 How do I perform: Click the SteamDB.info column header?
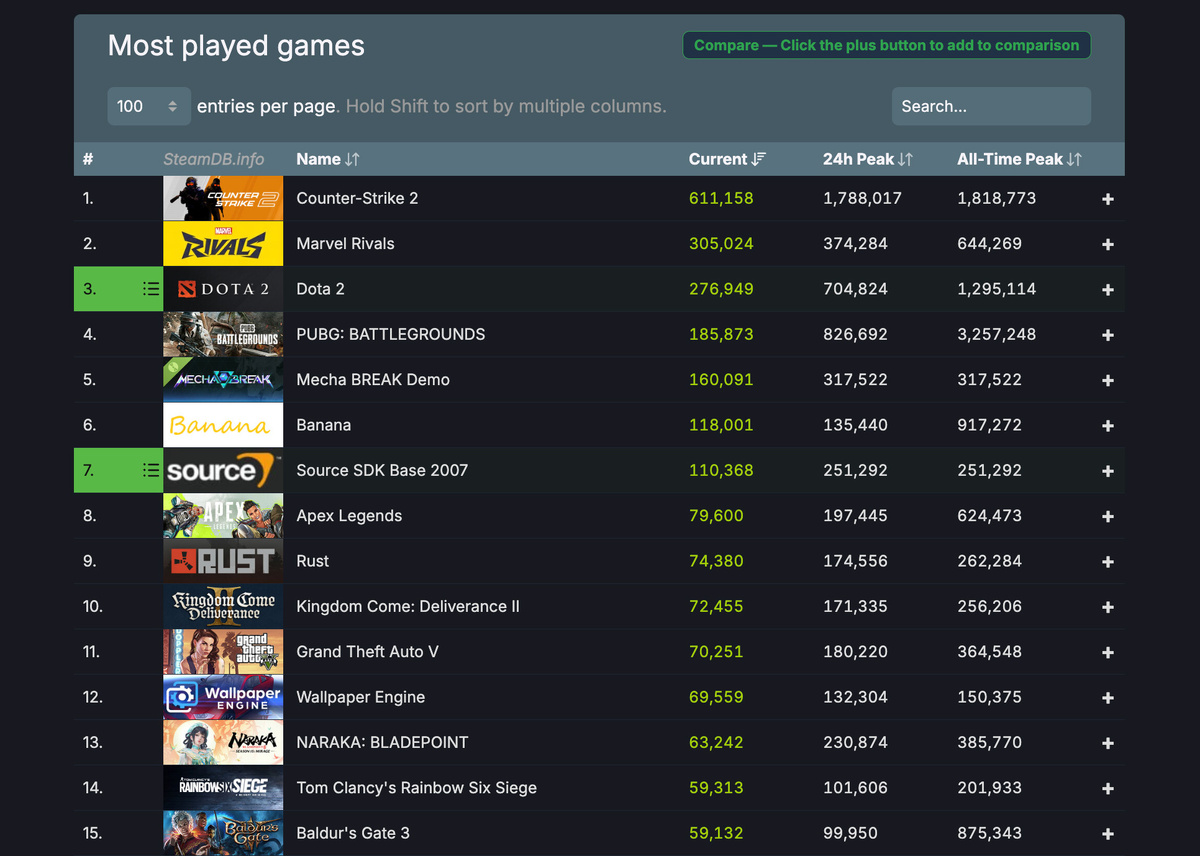coord(214,159)
